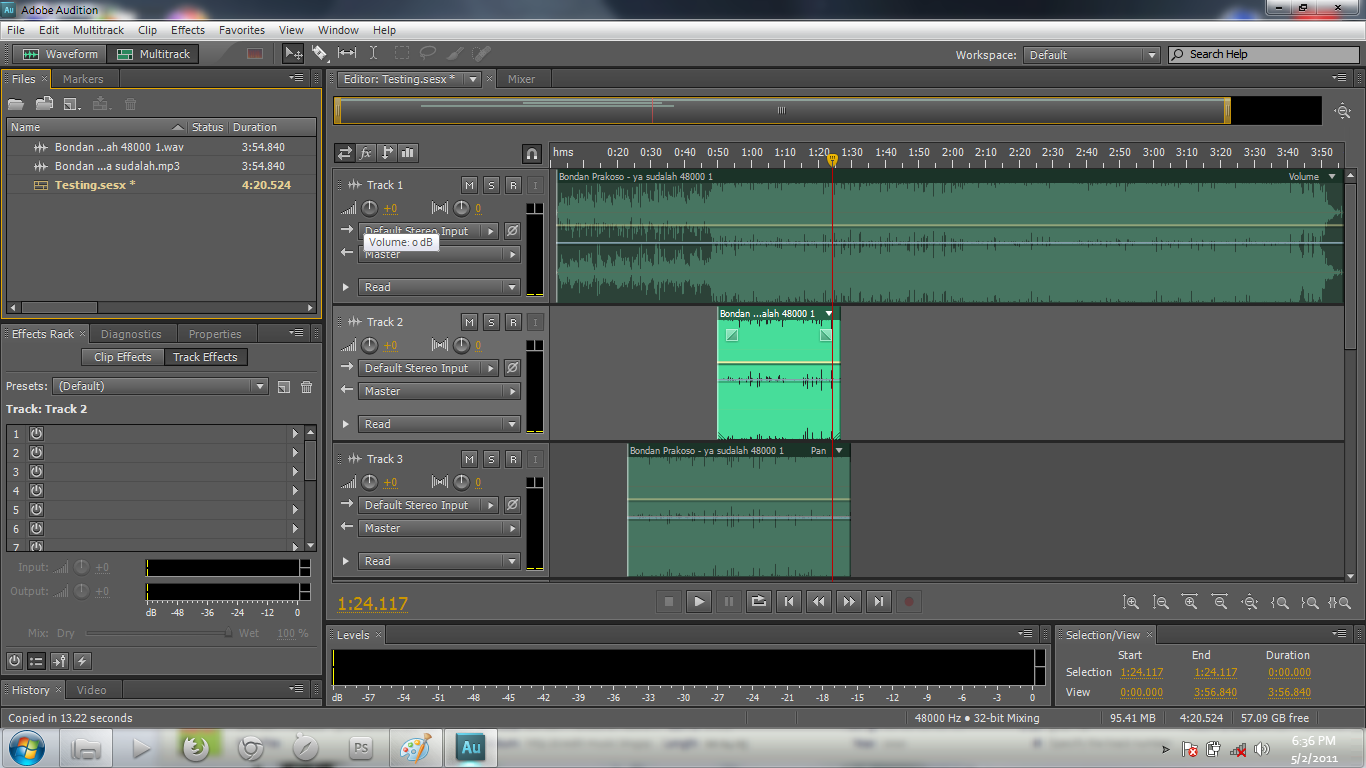Click the volume speaker icon in system tray
The width and height of the screenshot is (1366, 768).
pos(1262,749)
